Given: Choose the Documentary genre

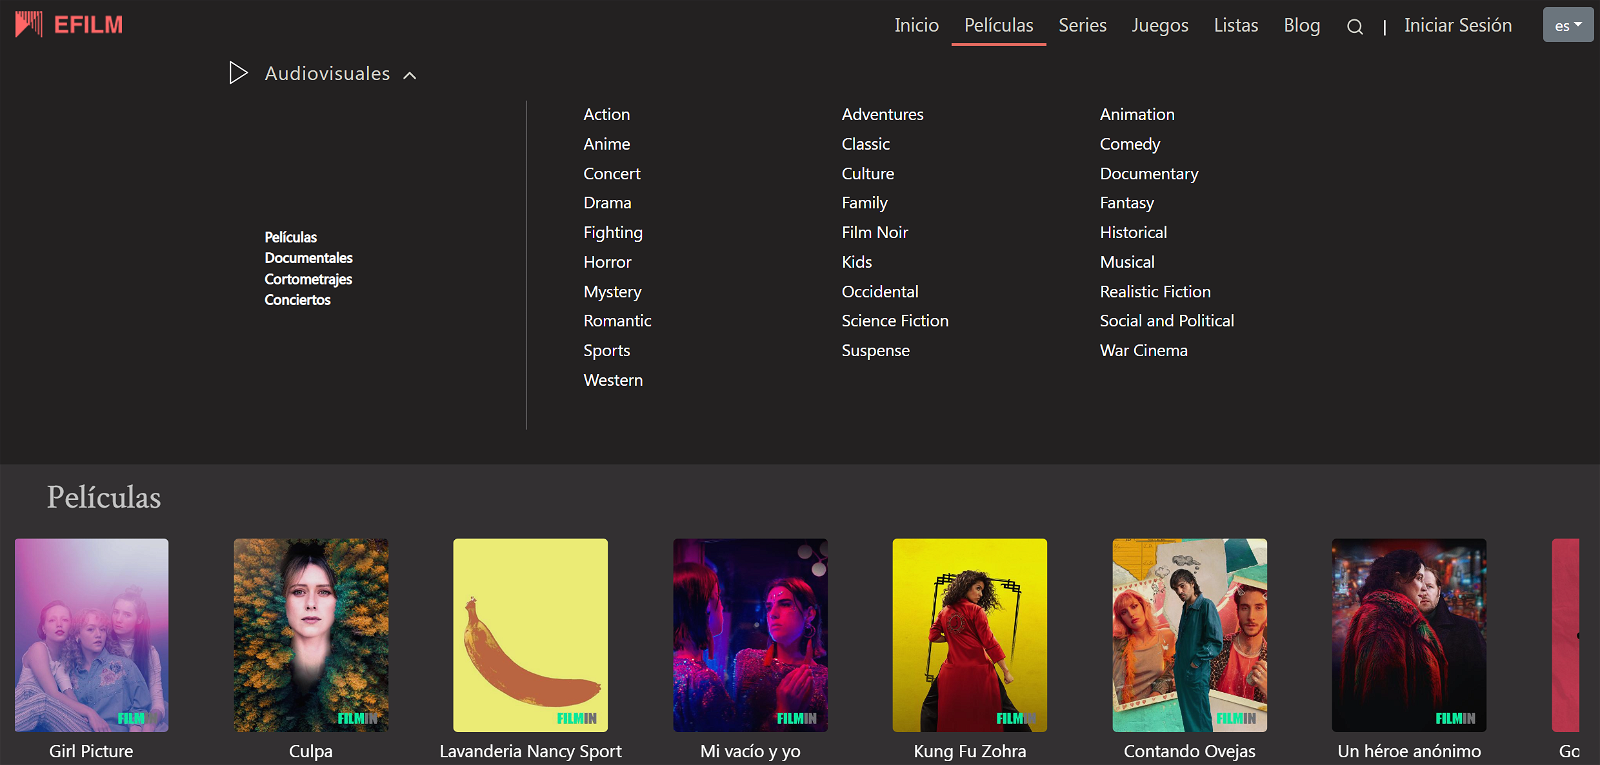Looking at the screenshot, I should coord(1149,173).
